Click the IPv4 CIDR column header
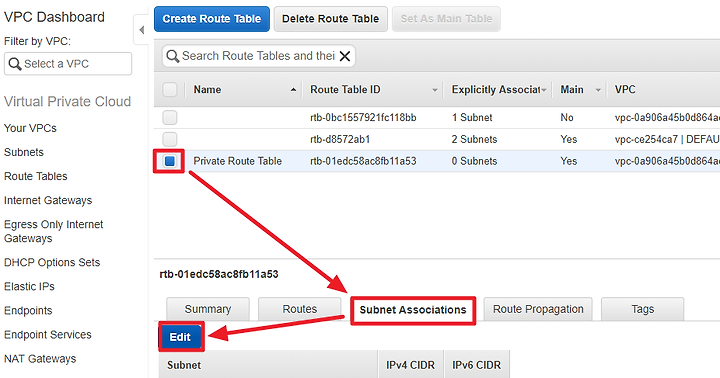The image size is (720, 378). (x=411, y=365)
